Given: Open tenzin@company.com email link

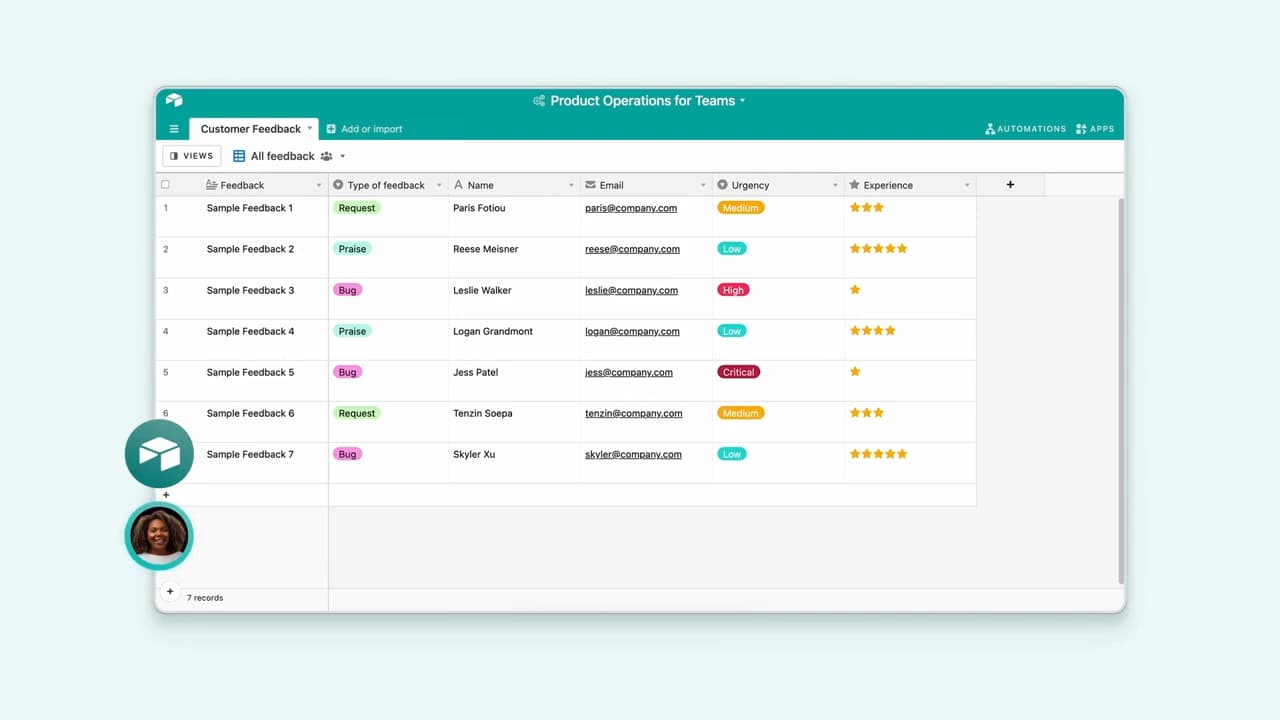Looking at the screenshot, I should pos(634,413).
